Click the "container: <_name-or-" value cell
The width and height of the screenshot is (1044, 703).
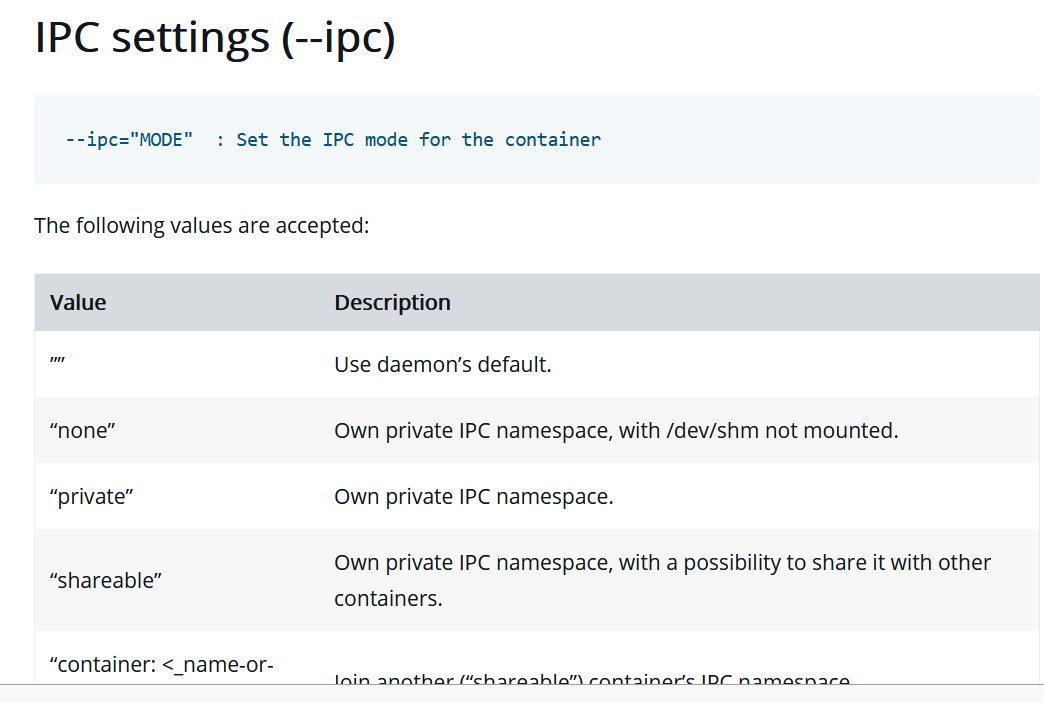click(162, 662)
